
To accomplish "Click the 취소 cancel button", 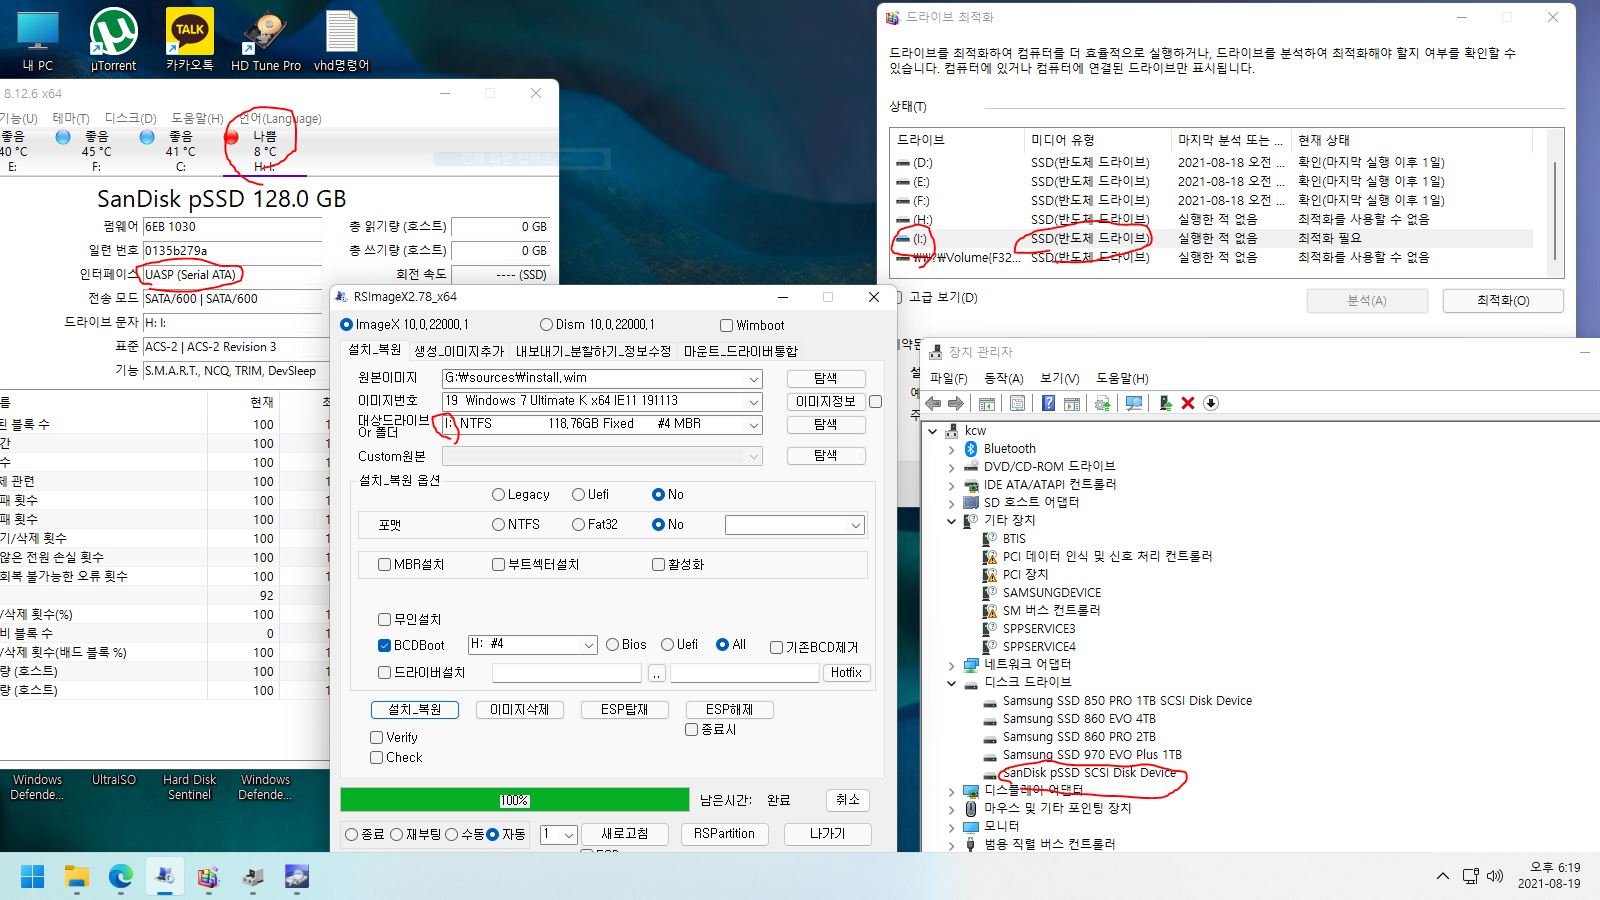I will [847, 800].
